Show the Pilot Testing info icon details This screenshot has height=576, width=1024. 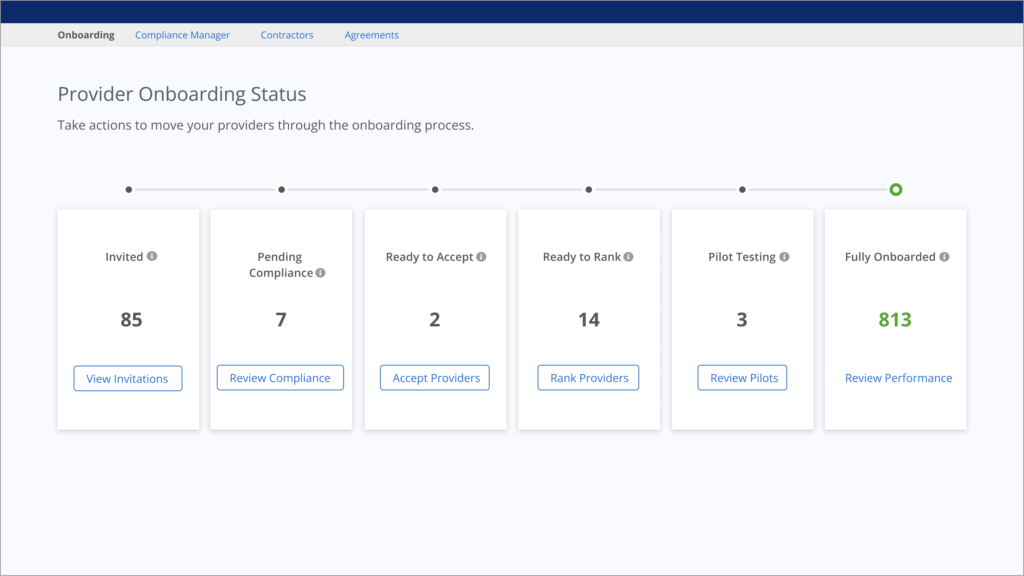pyautogui.click(x=784, y=257)
